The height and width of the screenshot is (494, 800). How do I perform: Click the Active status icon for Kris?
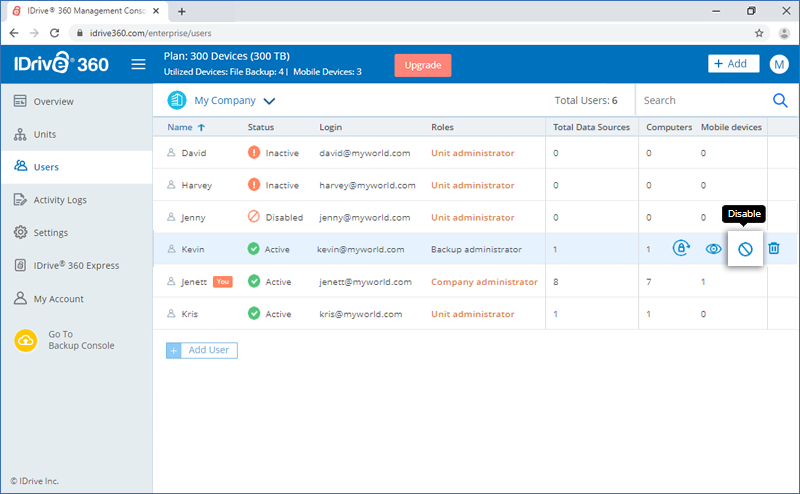(254, 313)
